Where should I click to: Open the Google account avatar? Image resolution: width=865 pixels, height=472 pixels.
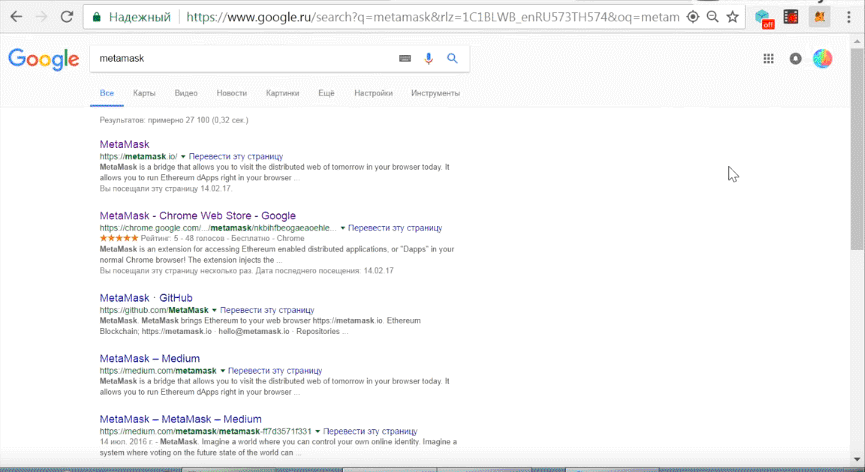point(823,58)
